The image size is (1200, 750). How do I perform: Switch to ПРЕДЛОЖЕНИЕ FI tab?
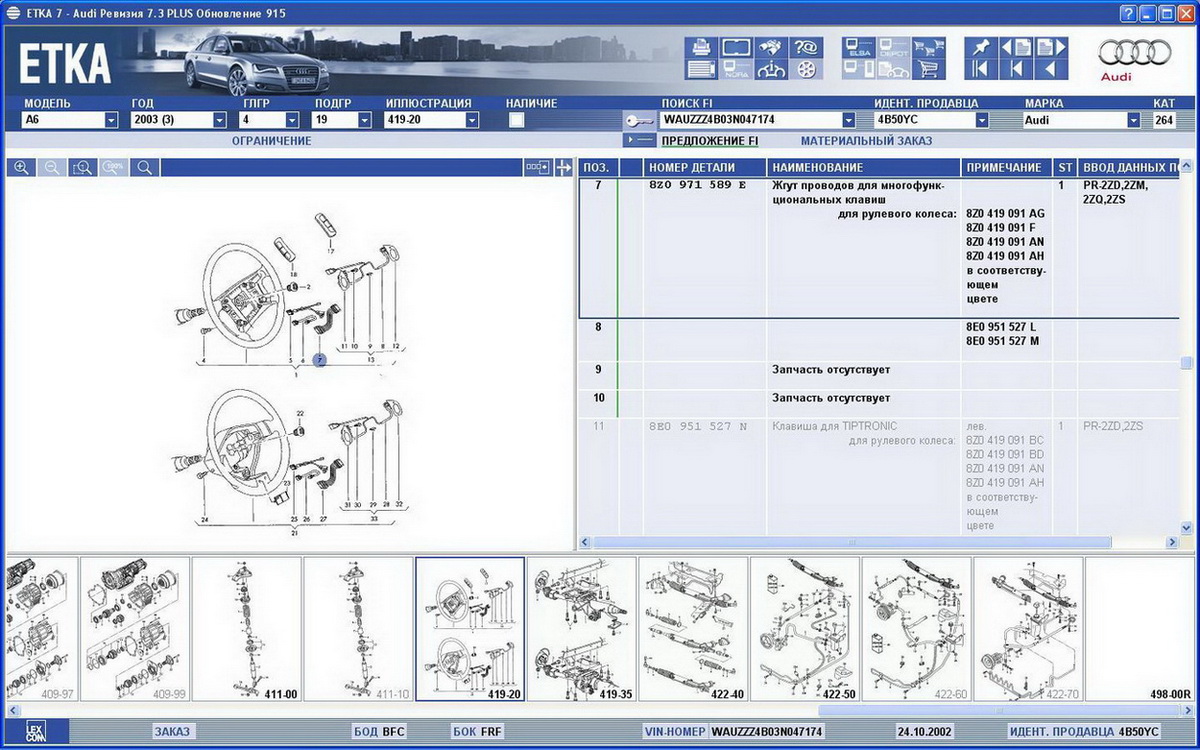click(710, 141)
